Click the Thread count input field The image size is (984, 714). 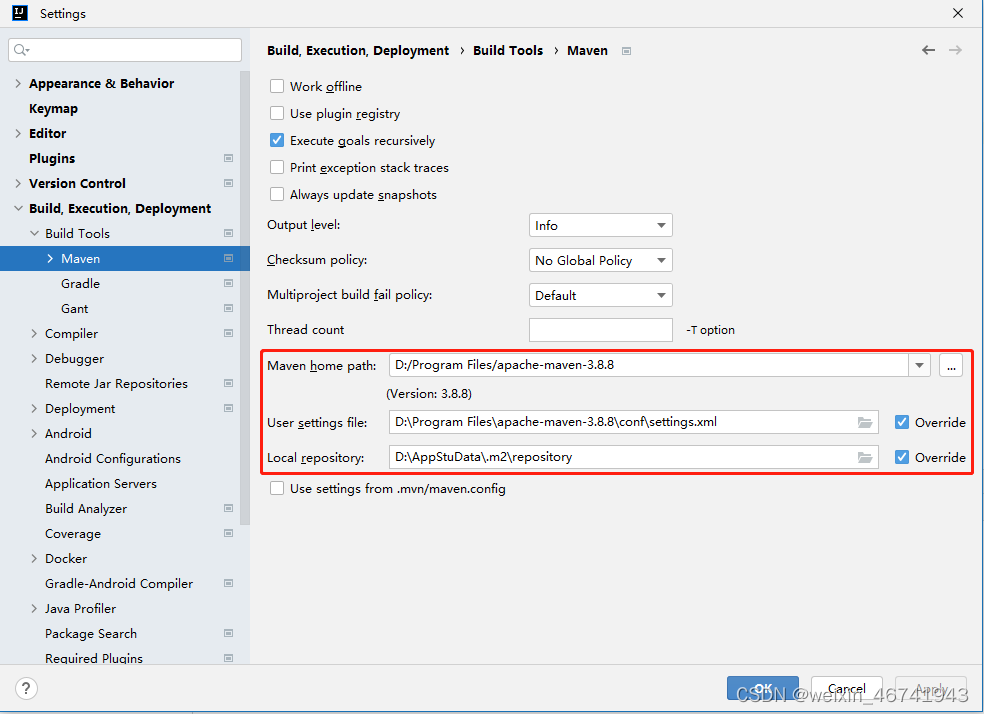[601, 330]
